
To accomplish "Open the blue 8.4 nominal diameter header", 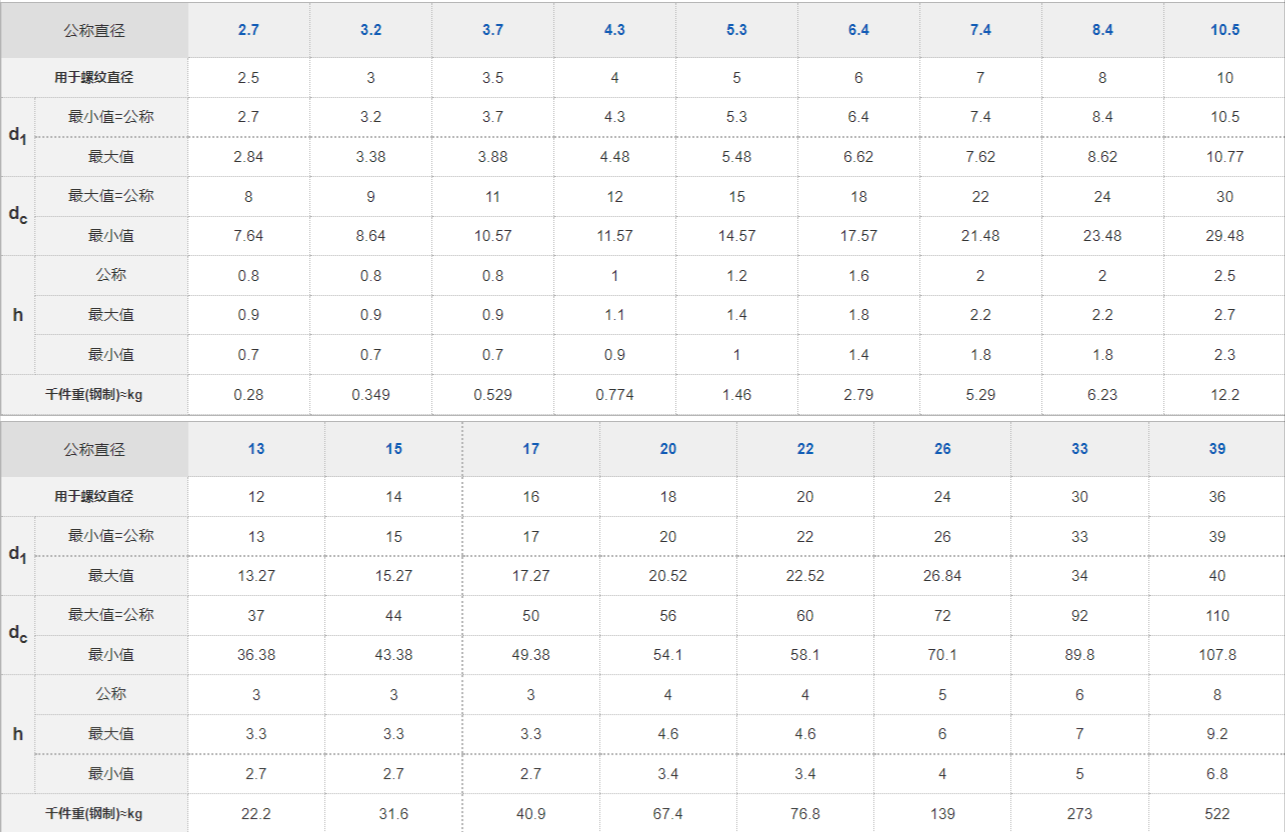I will tap(1103, 30).
